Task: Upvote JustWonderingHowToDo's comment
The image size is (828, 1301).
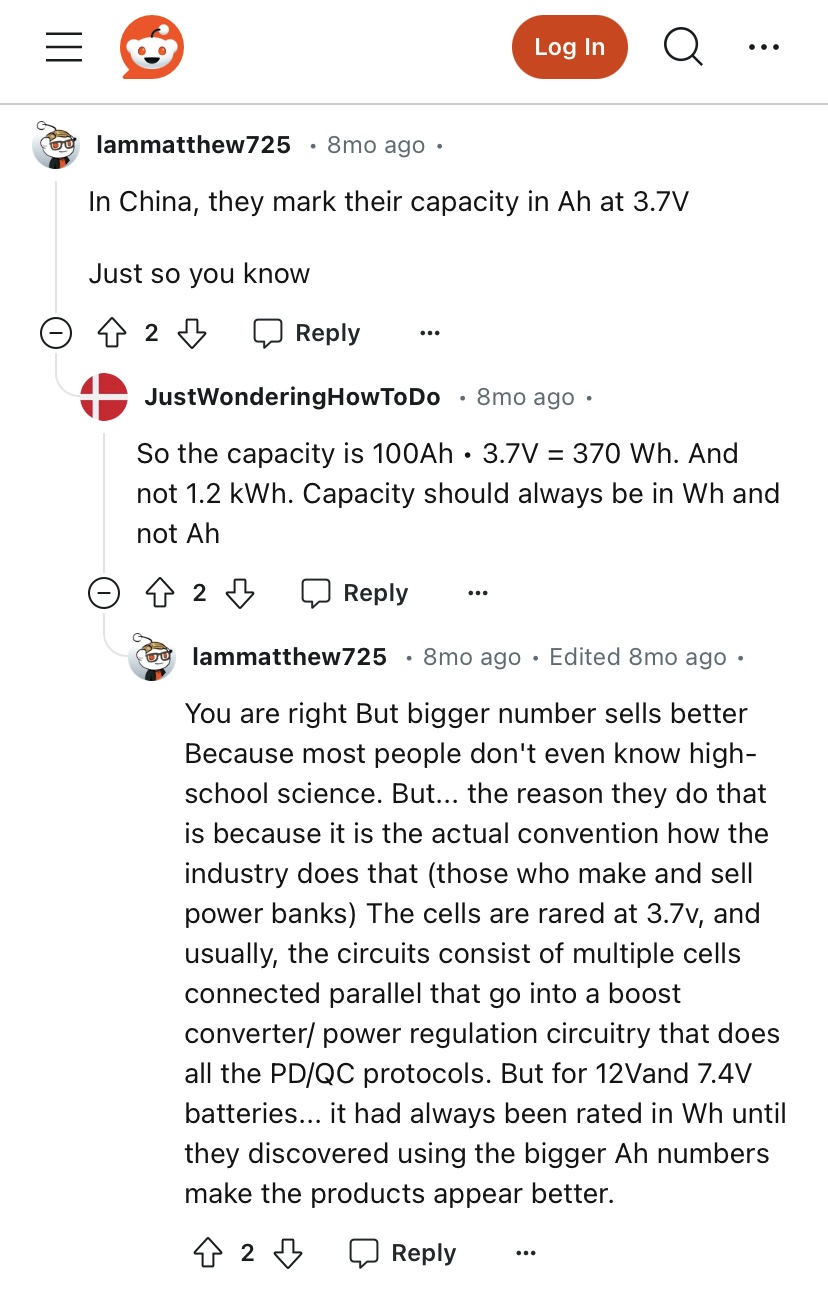Action: pyautogui.click(x=160, y=593)
